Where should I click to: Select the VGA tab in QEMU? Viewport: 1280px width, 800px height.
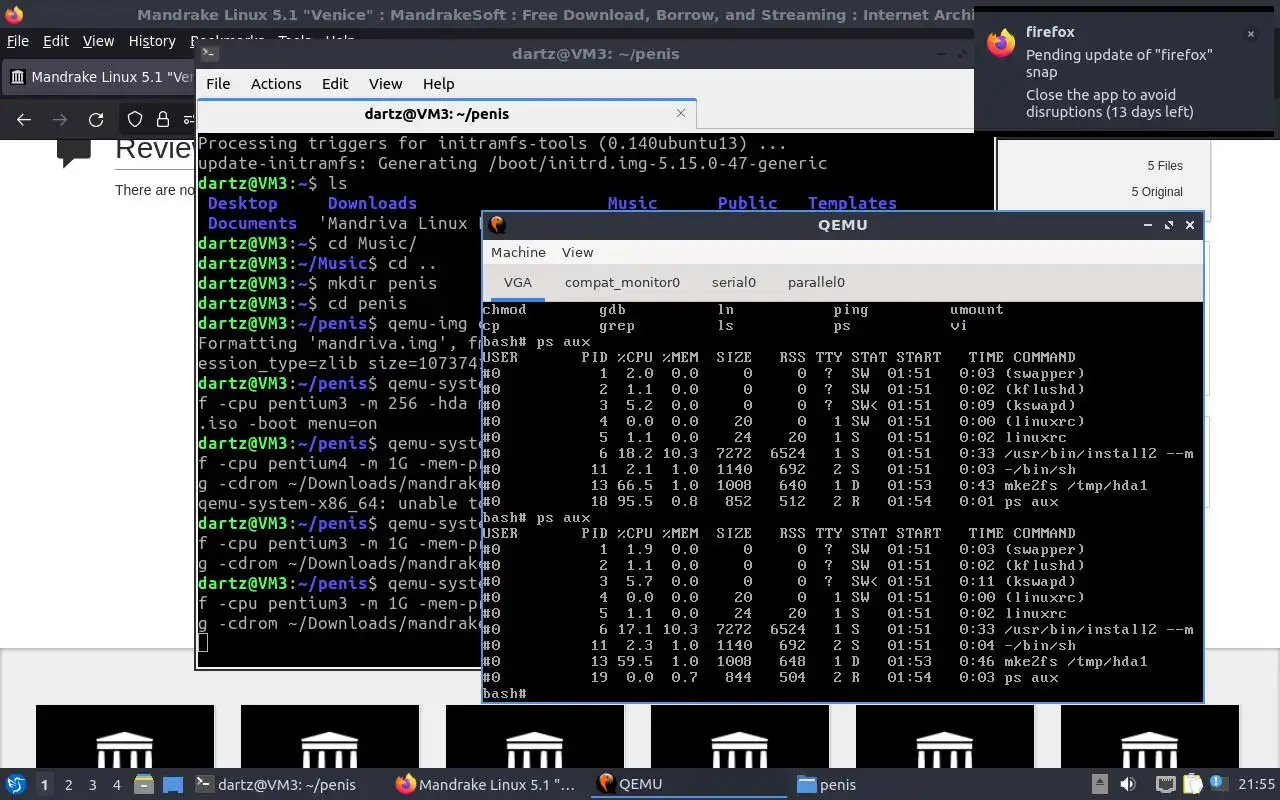tap(518, 282)
